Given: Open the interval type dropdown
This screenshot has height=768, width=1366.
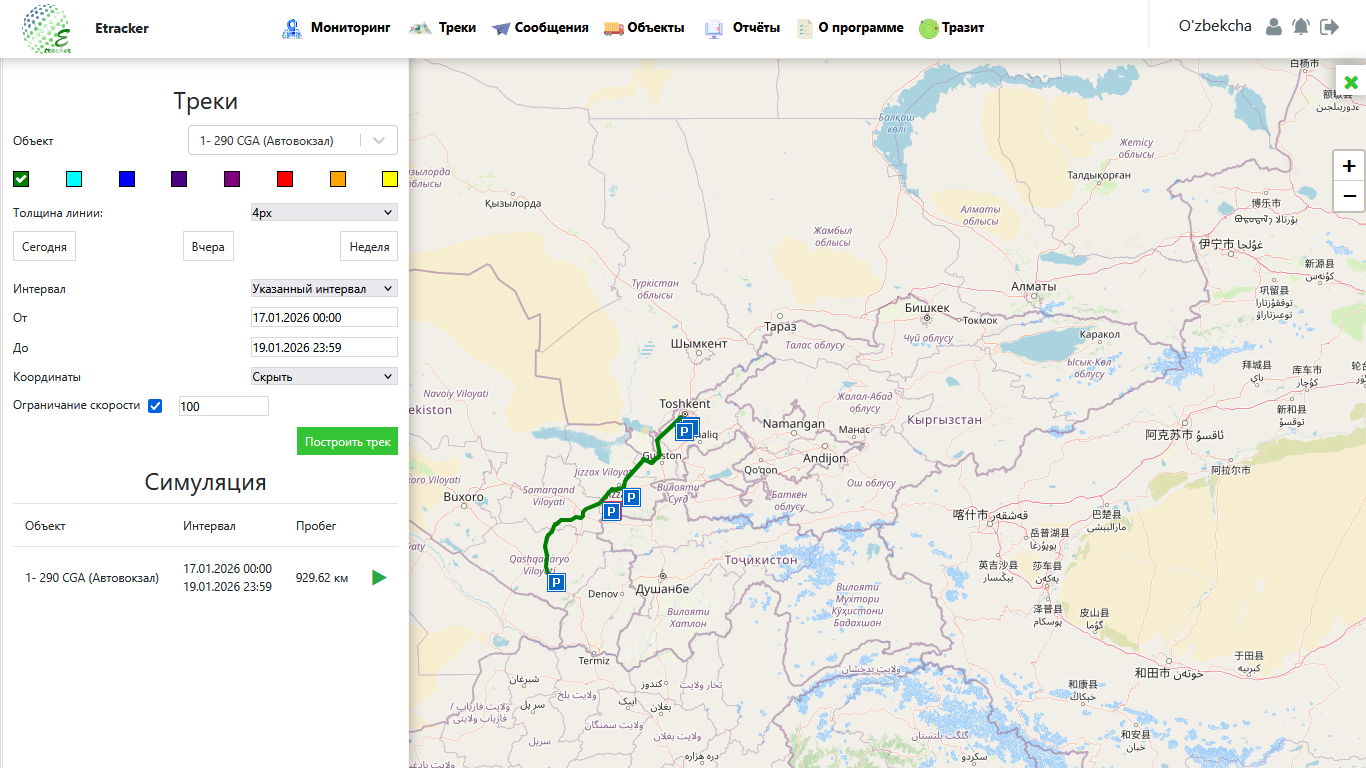Looking at the screenshot, I should (x=324, y=289).
